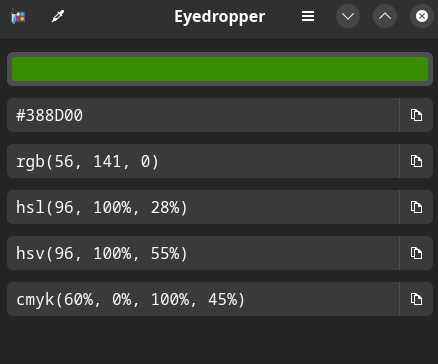Activate the color picker eyedropper tool
This screenshot has width=438, height=364.
(x=58, y=16)
